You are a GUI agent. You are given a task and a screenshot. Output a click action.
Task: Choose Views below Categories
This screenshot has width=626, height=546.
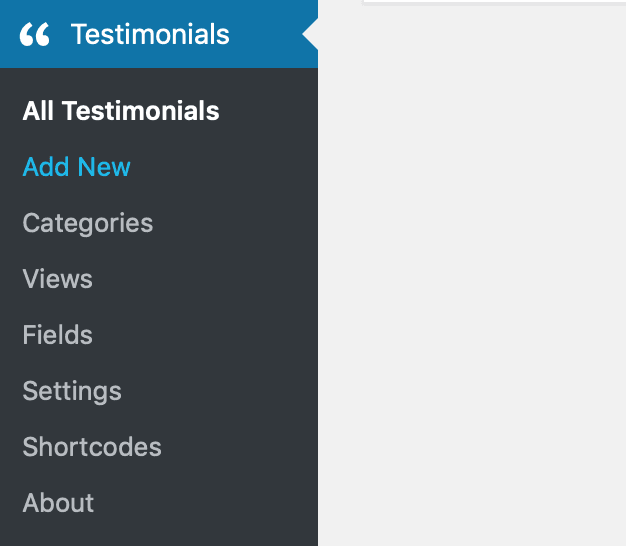pos(57,279)
